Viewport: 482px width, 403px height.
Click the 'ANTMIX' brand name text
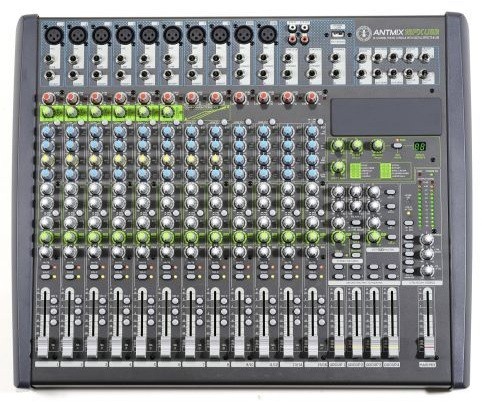pyautogui.click(x=388, y=32)
